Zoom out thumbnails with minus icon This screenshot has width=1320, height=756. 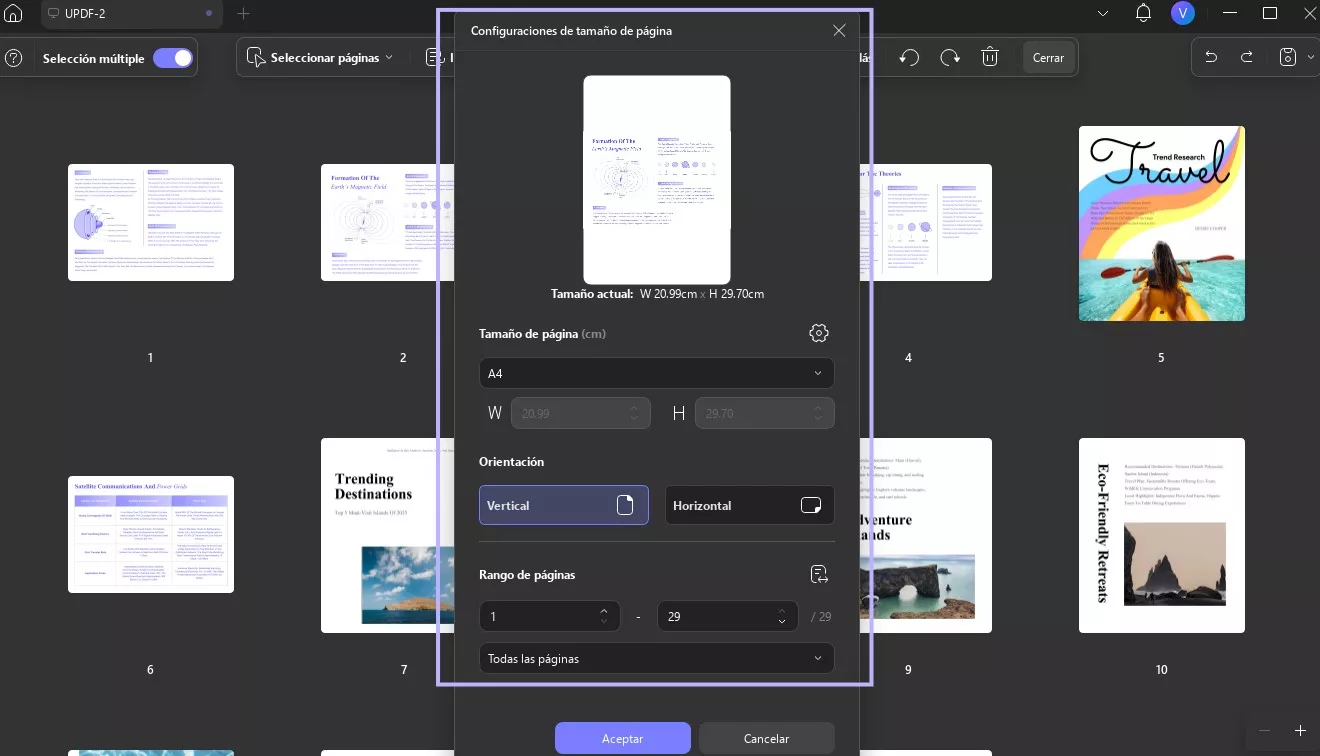click(x=1264, y=731)
